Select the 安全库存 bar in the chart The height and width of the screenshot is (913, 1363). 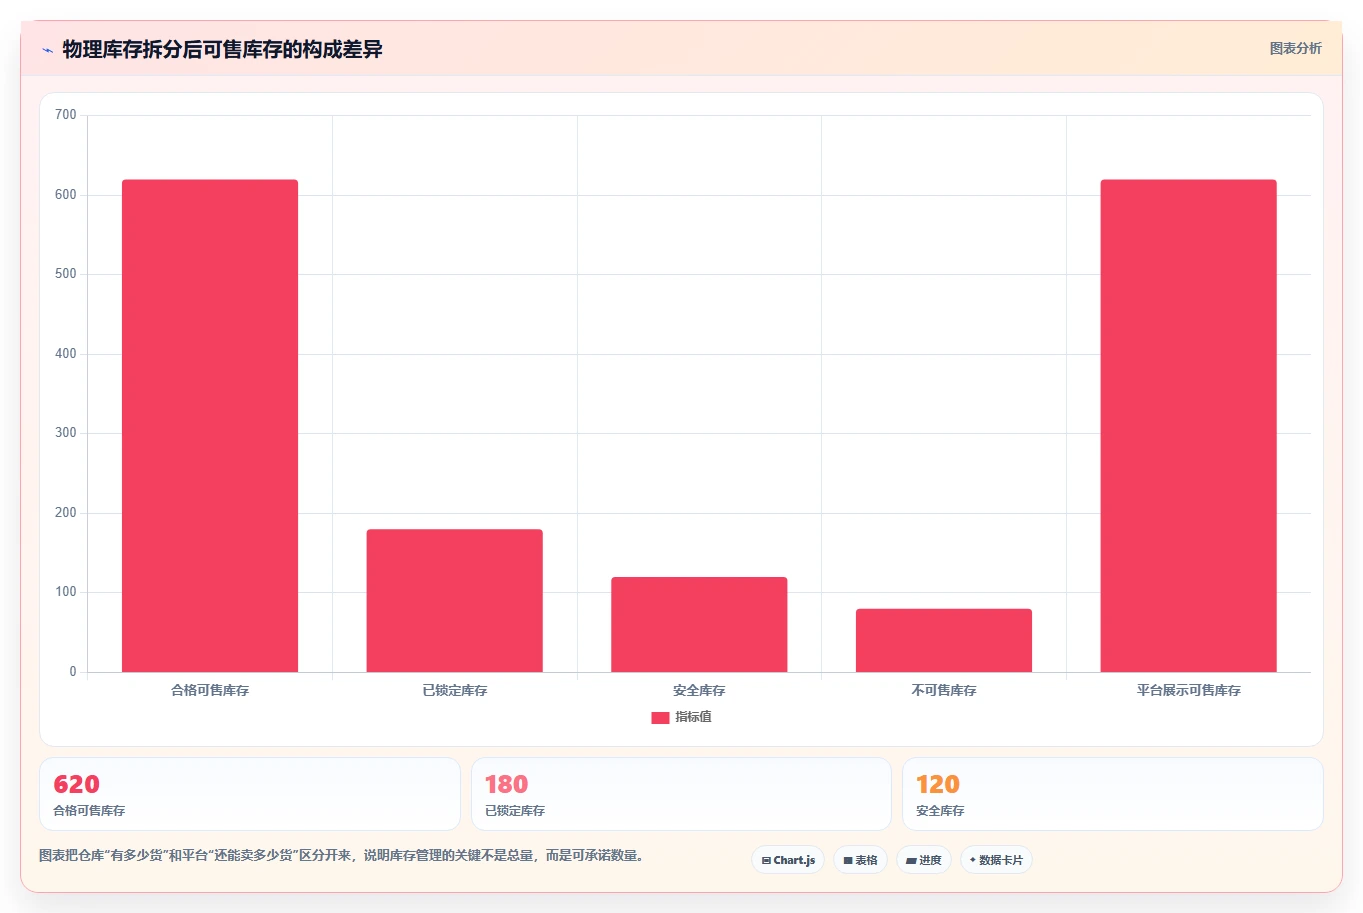pos(699,624)
